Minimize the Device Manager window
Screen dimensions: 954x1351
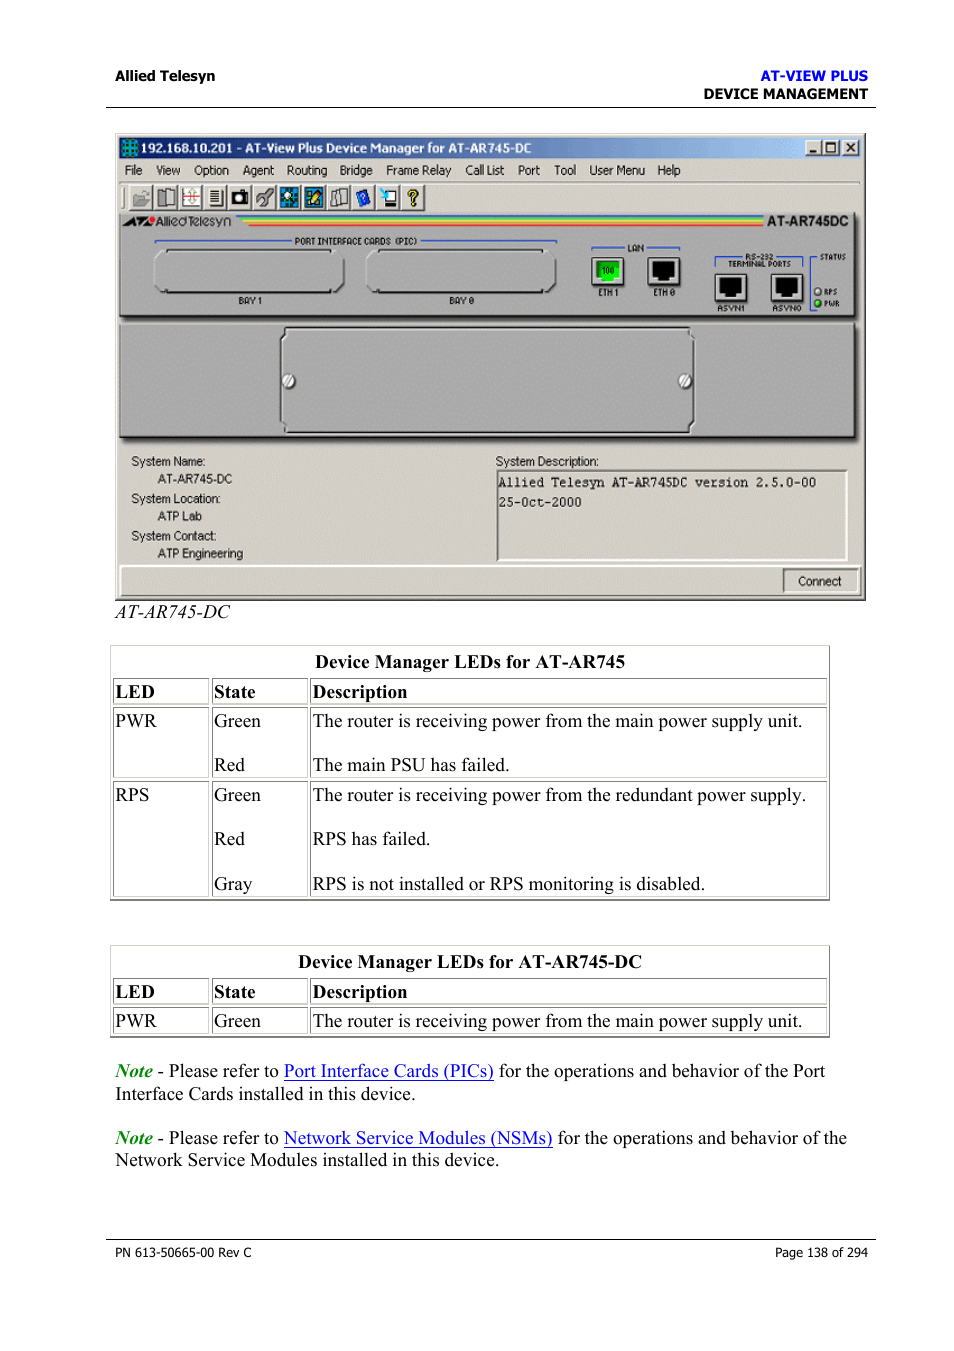tap(814, 148)
